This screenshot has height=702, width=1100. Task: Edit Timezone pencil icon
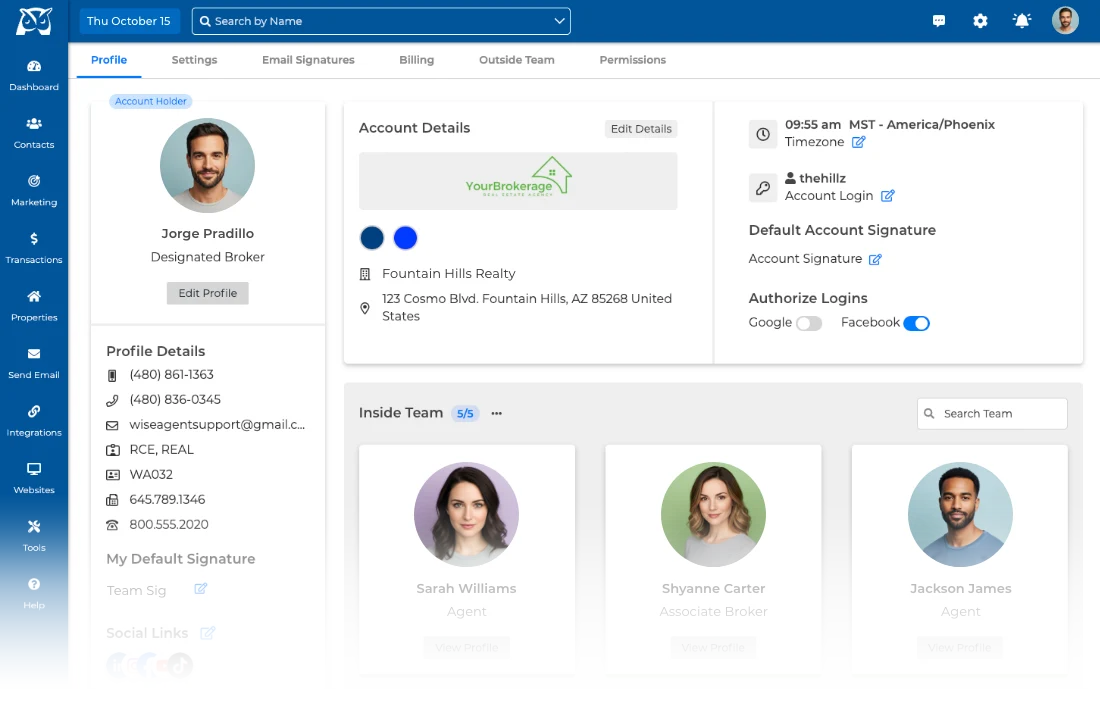(859, 142)
